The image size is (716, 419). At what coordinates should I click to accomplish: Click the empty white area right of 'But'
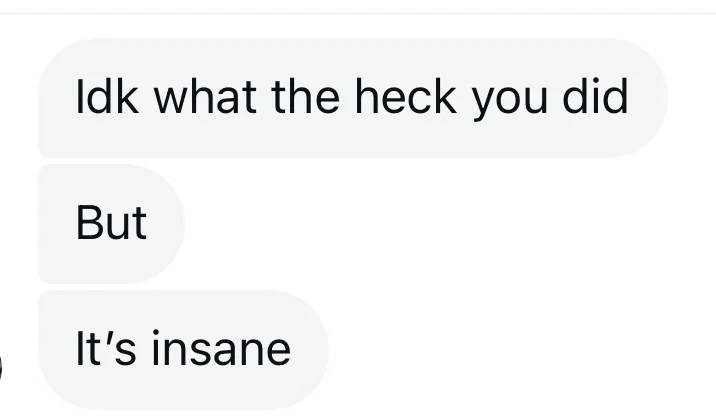click(x=448, y=224)
